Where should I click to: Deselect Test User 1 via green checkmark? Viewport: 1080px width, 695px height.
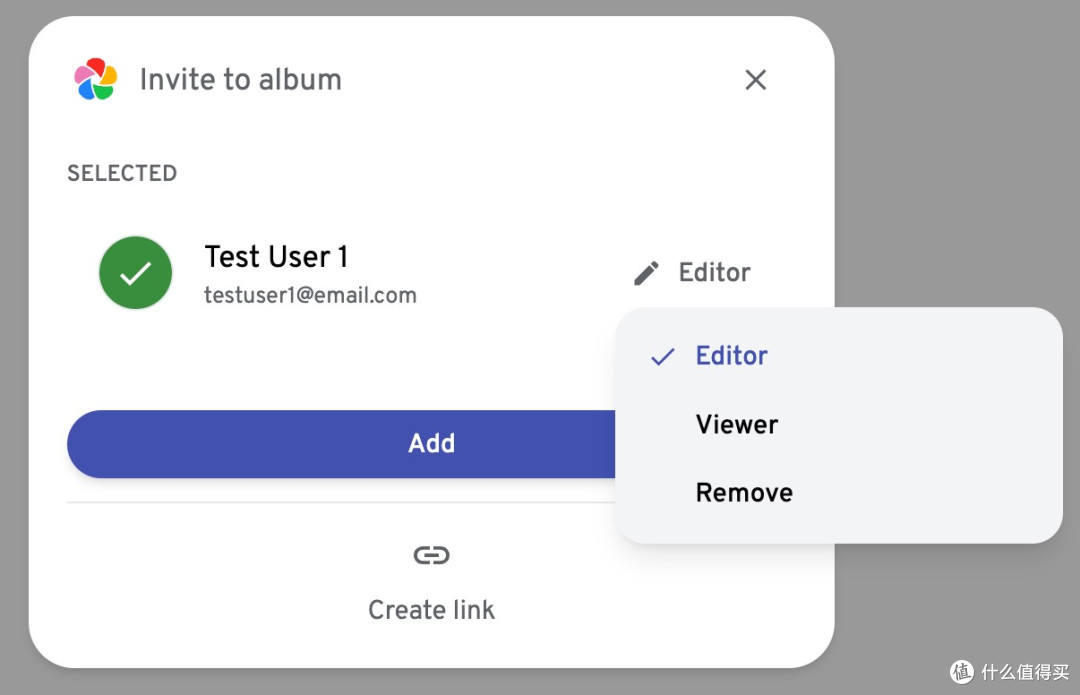pos(136,273)
